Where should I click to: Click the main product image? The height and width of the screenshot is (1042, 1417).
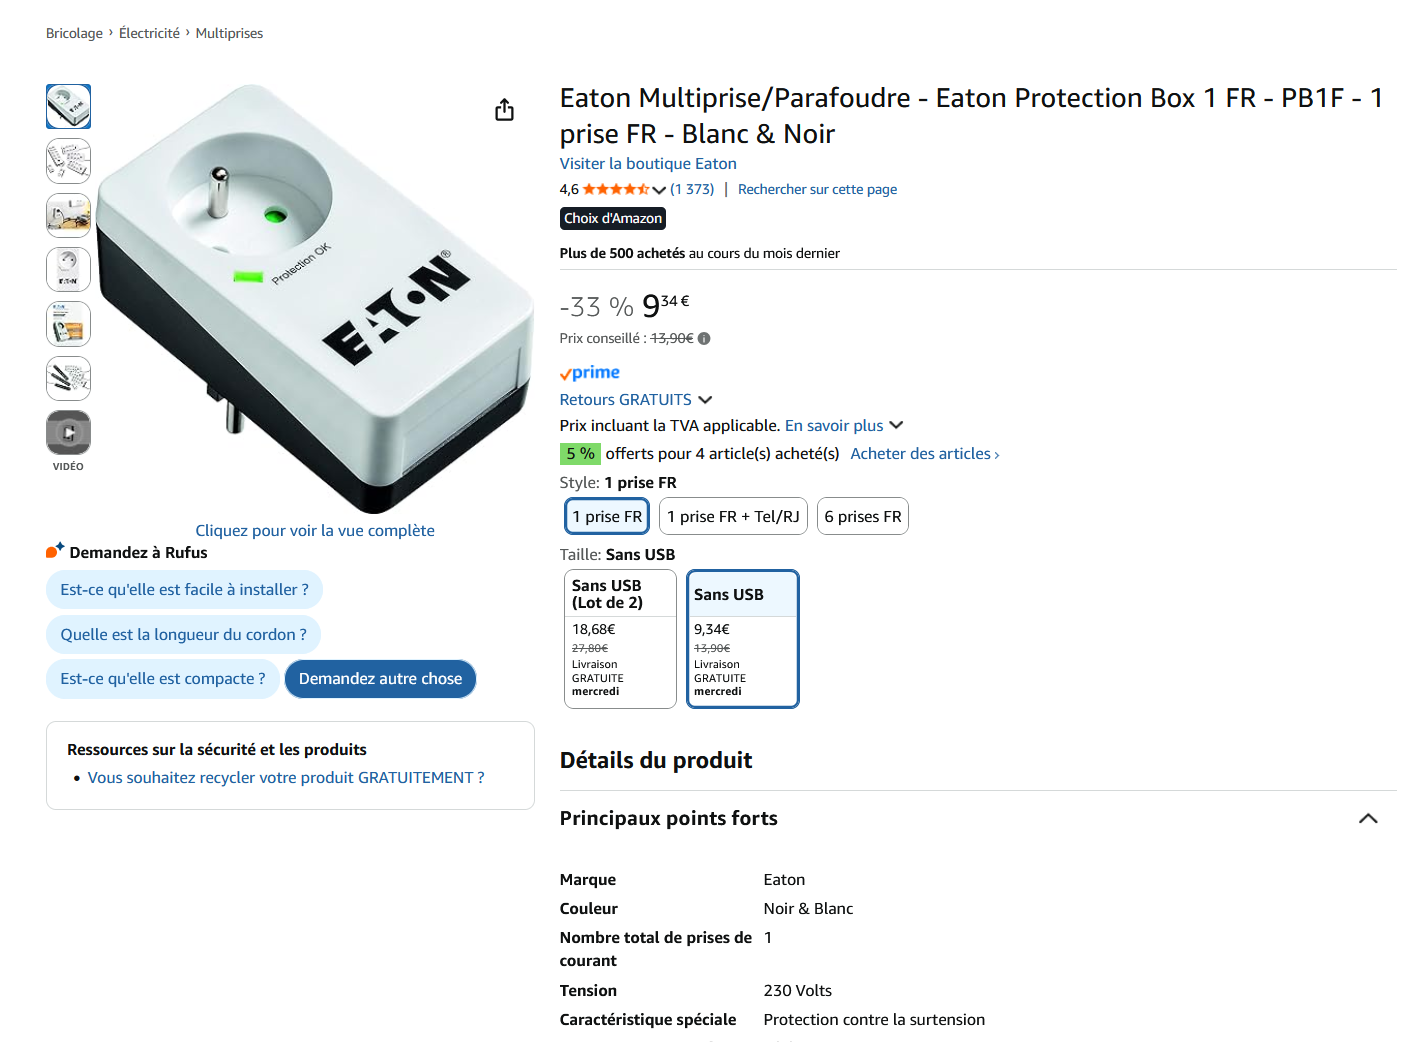pyautogui.click(x=315, y=300)
